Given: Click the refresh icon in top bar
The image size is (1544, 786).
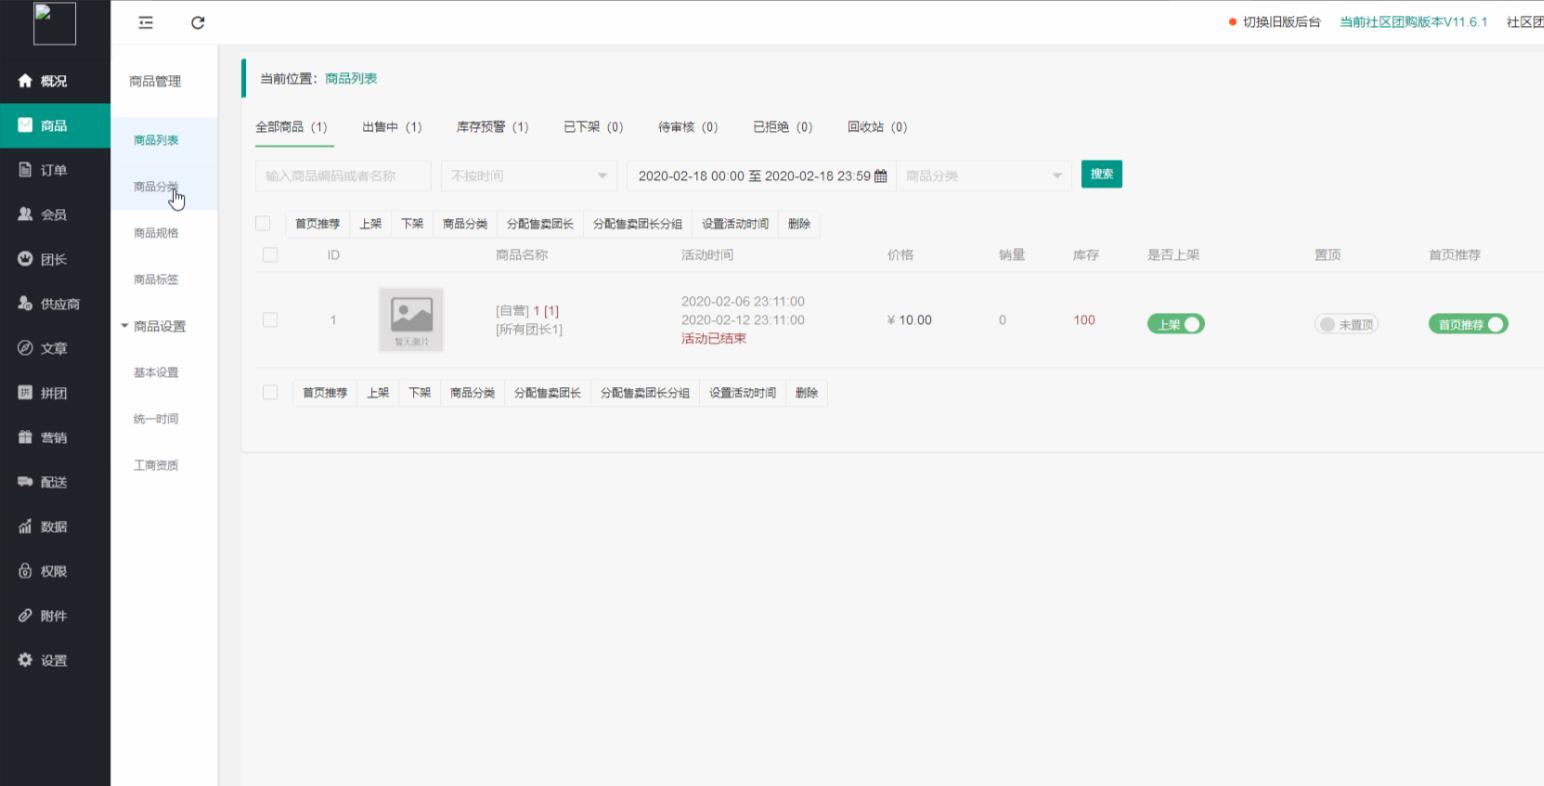Looking at the screenshot, I should [x=198, y=22].
